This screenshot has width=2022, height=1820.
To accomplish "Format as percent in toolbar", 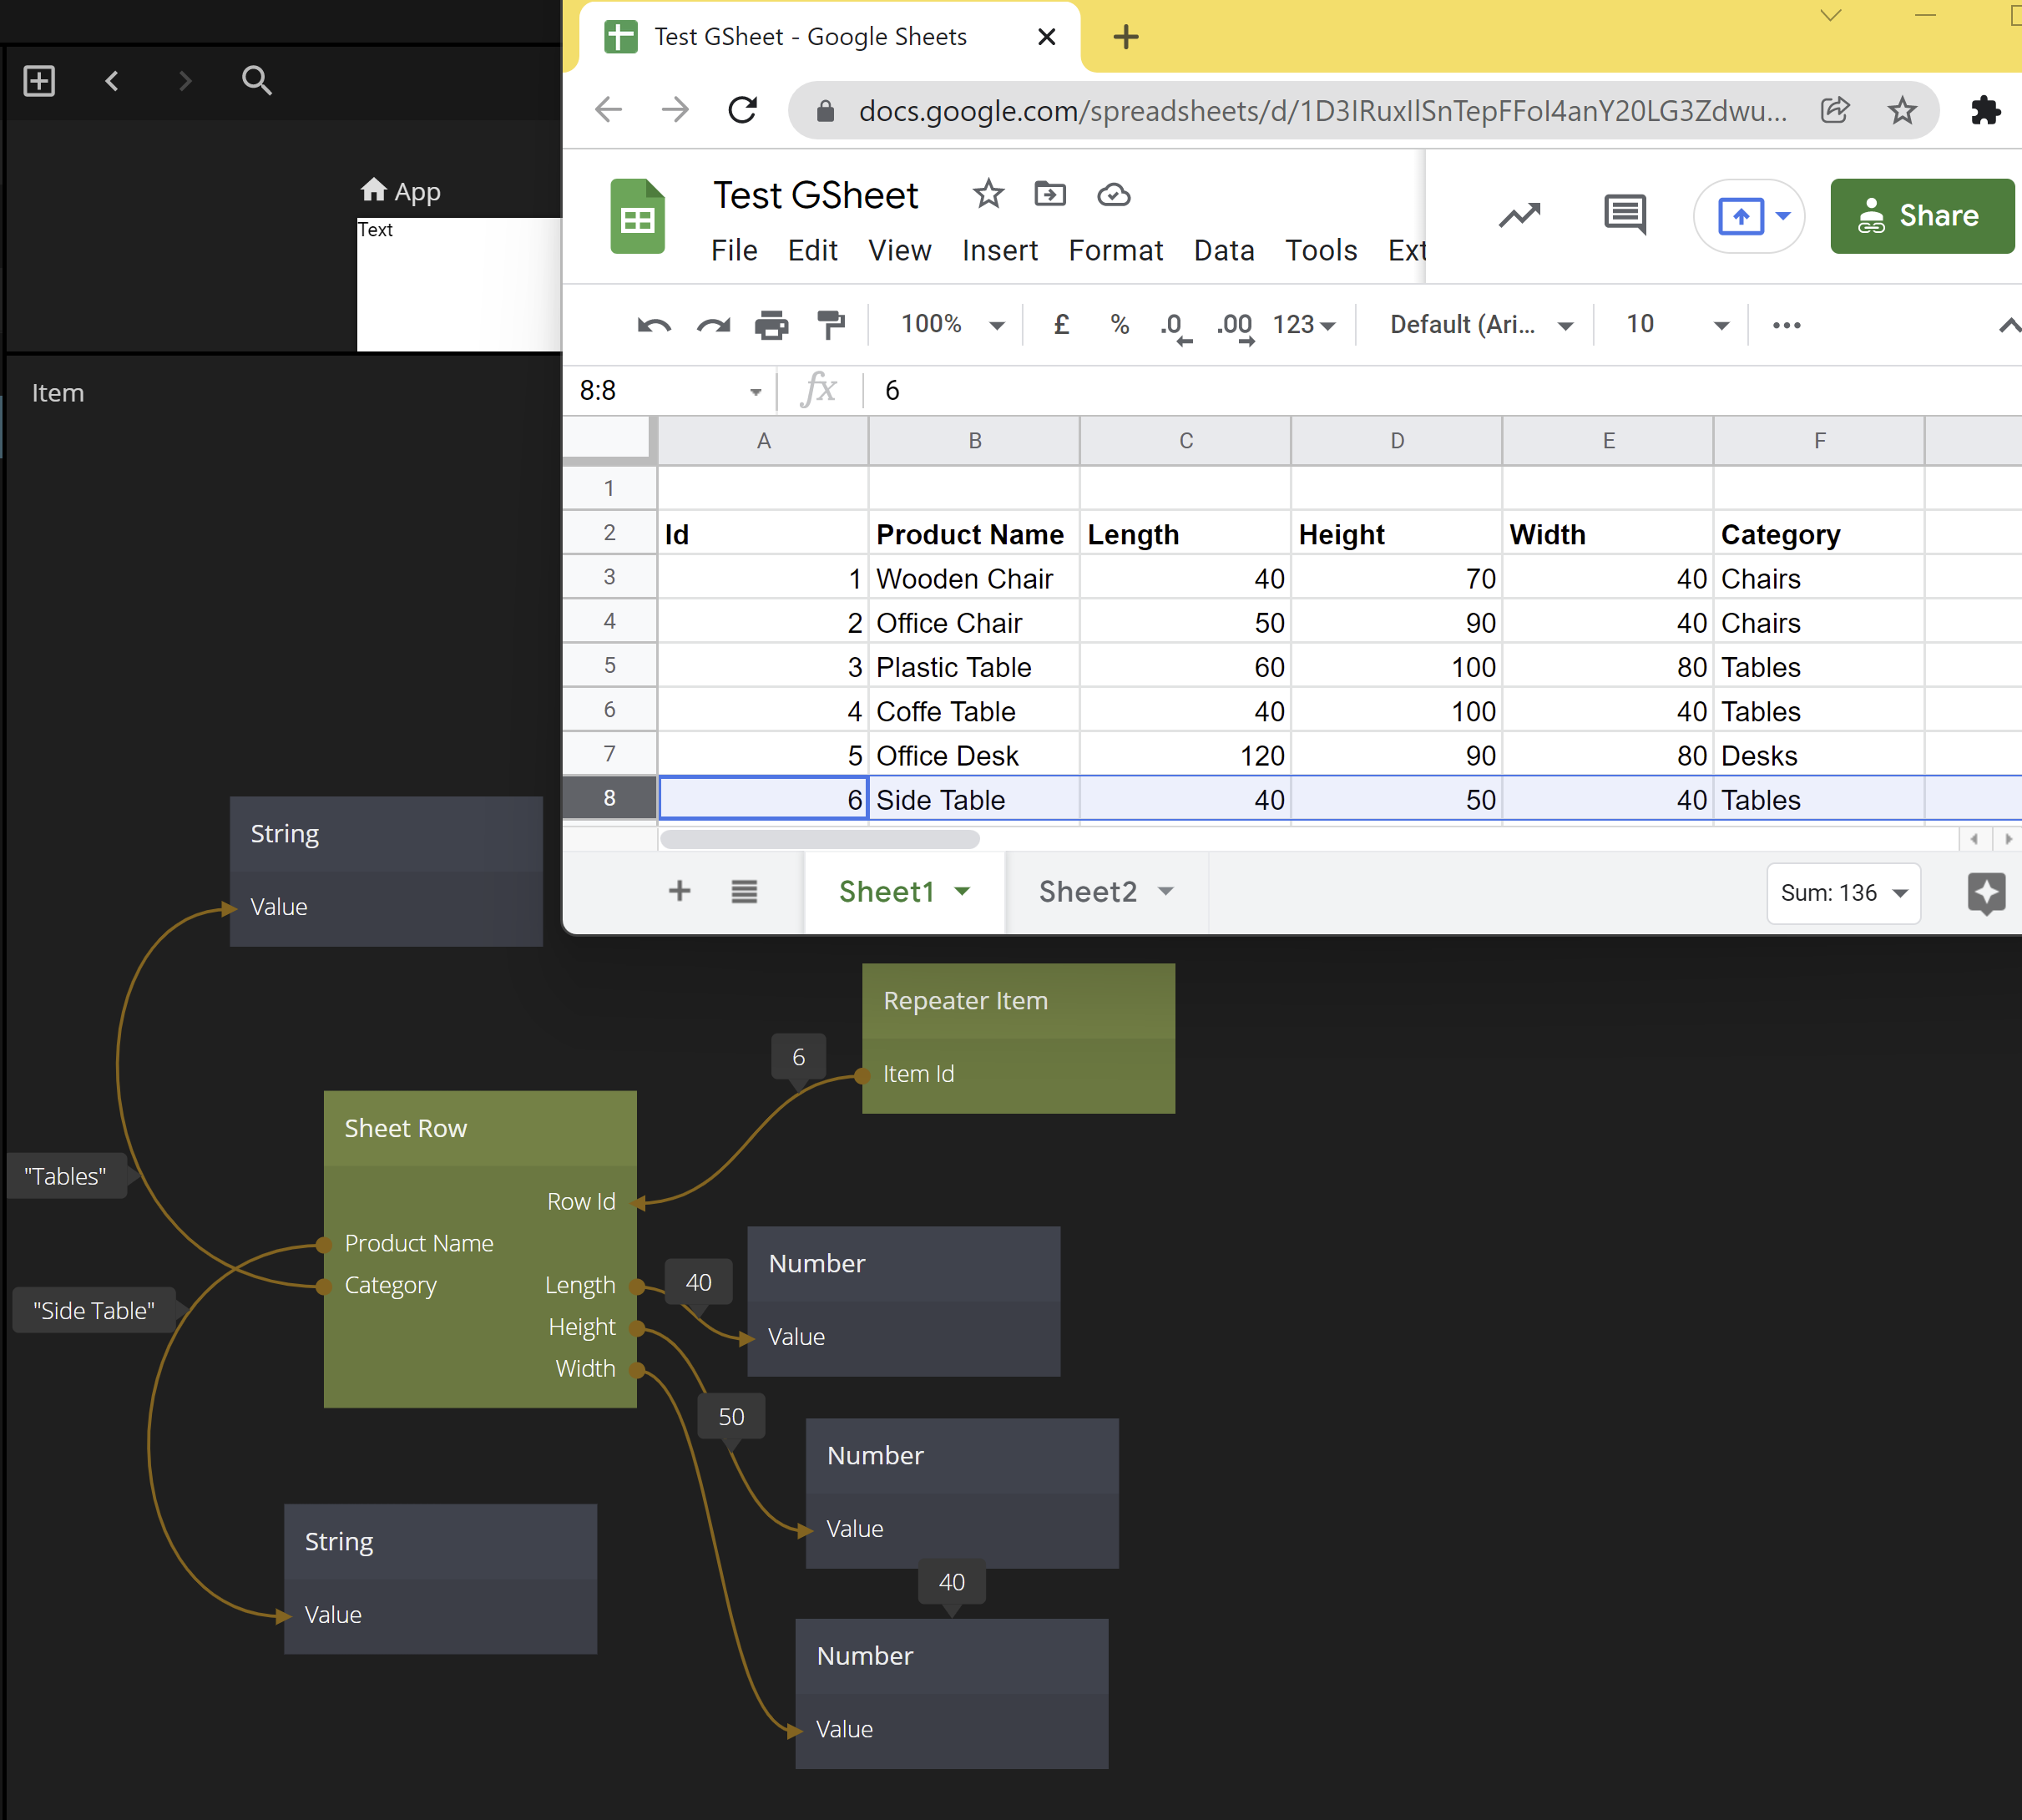I will pos(1119,325).
